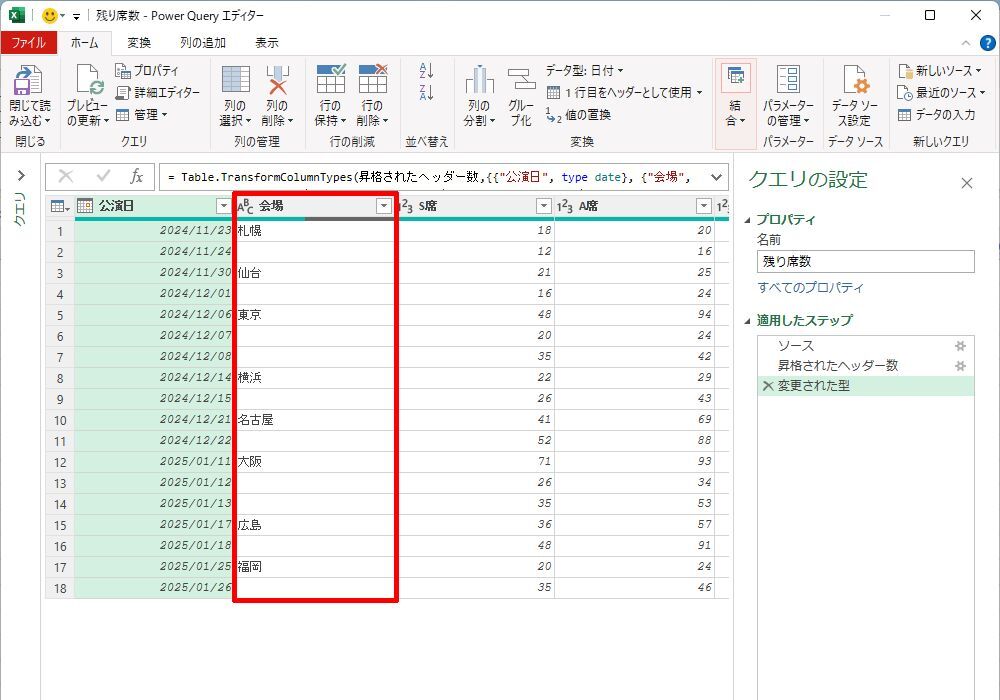This screenshot has height=700, width=1000.
Task: Open the Data Source Settings (データソース設定) icon
Action: point(853,82)
